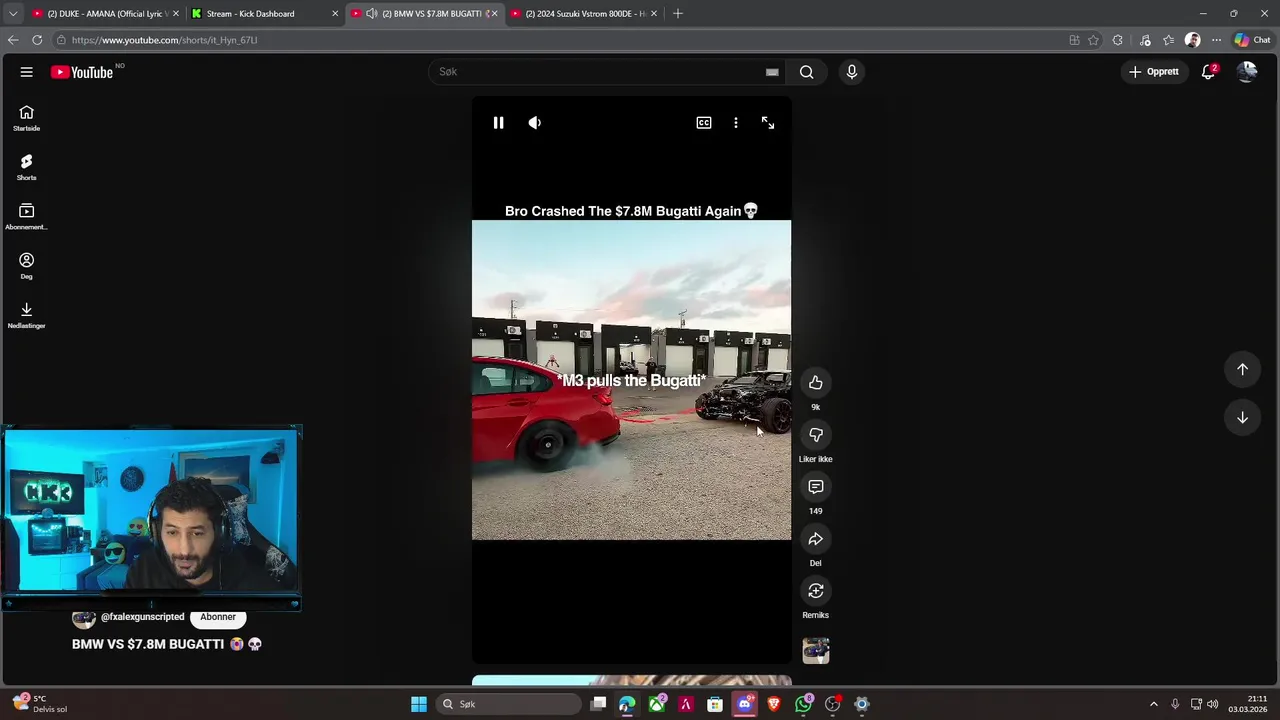Open the Deg page in sidebar
This screenshot has width=1280, height=720.
[x=27, y=265]
